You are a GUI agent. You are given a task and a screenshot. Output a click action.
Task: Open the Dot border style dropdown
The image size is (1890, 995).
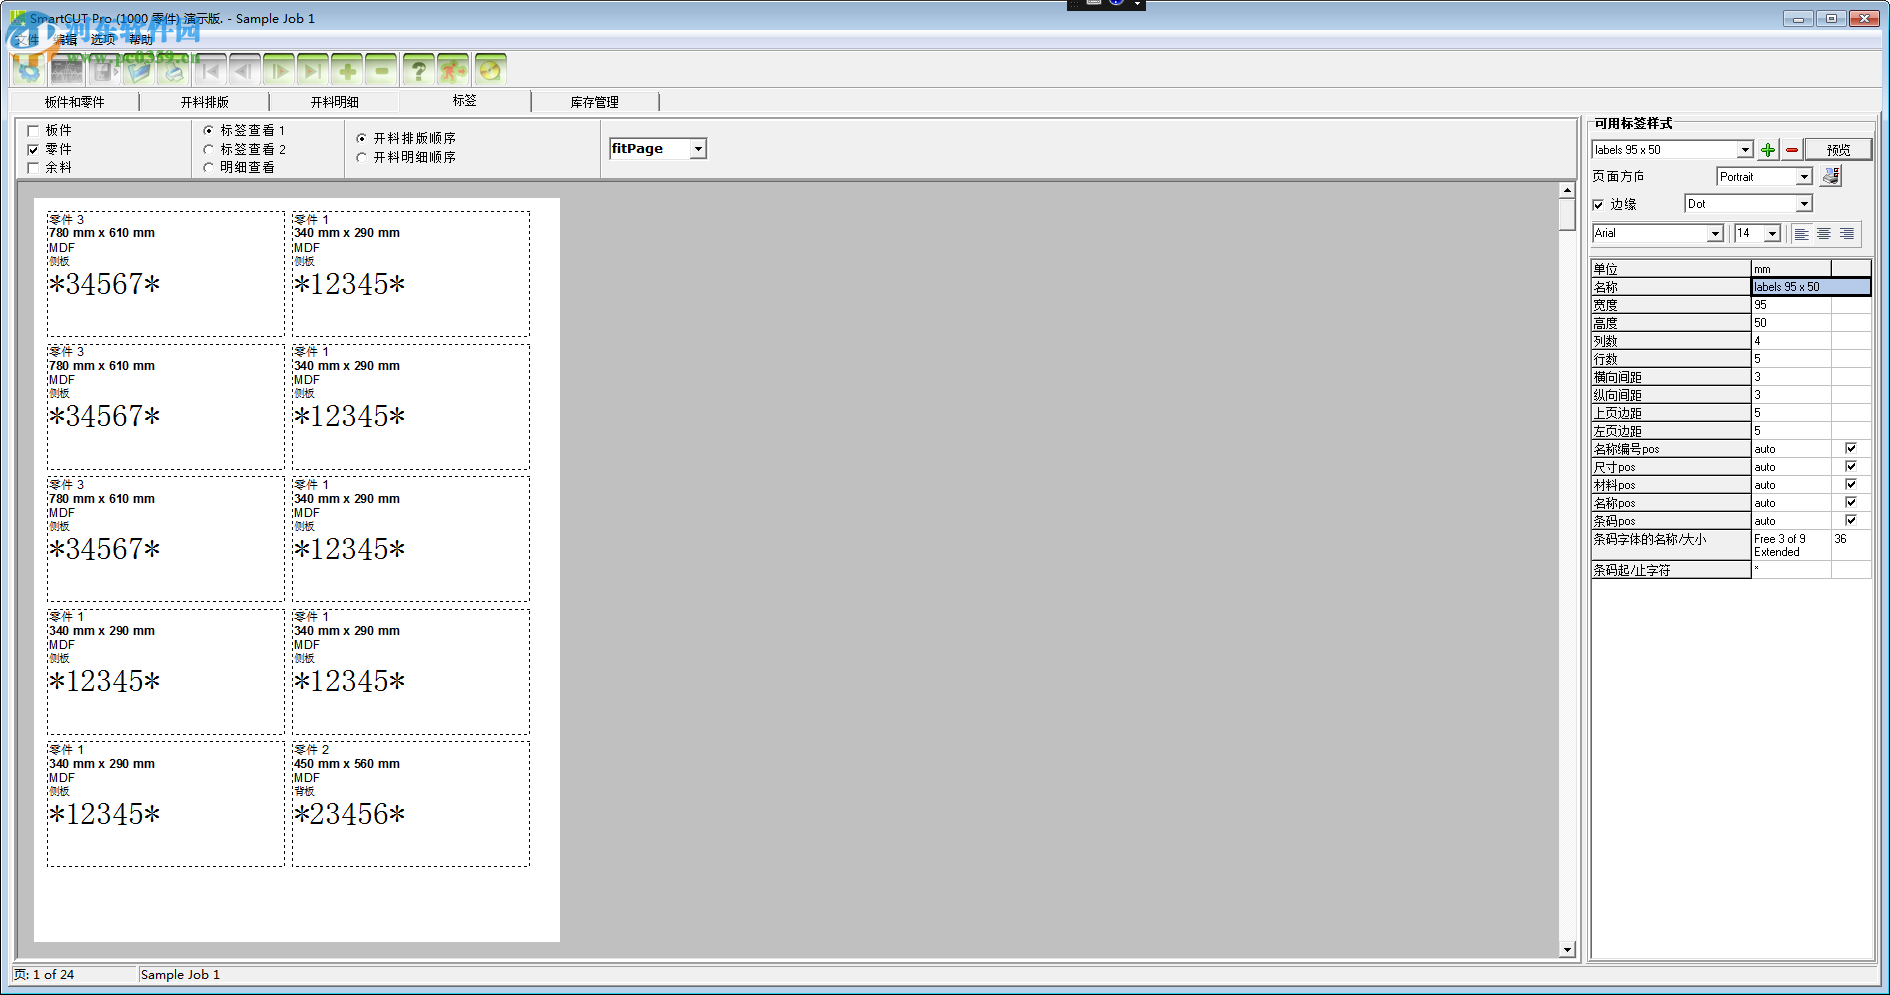coord(1804,204)
